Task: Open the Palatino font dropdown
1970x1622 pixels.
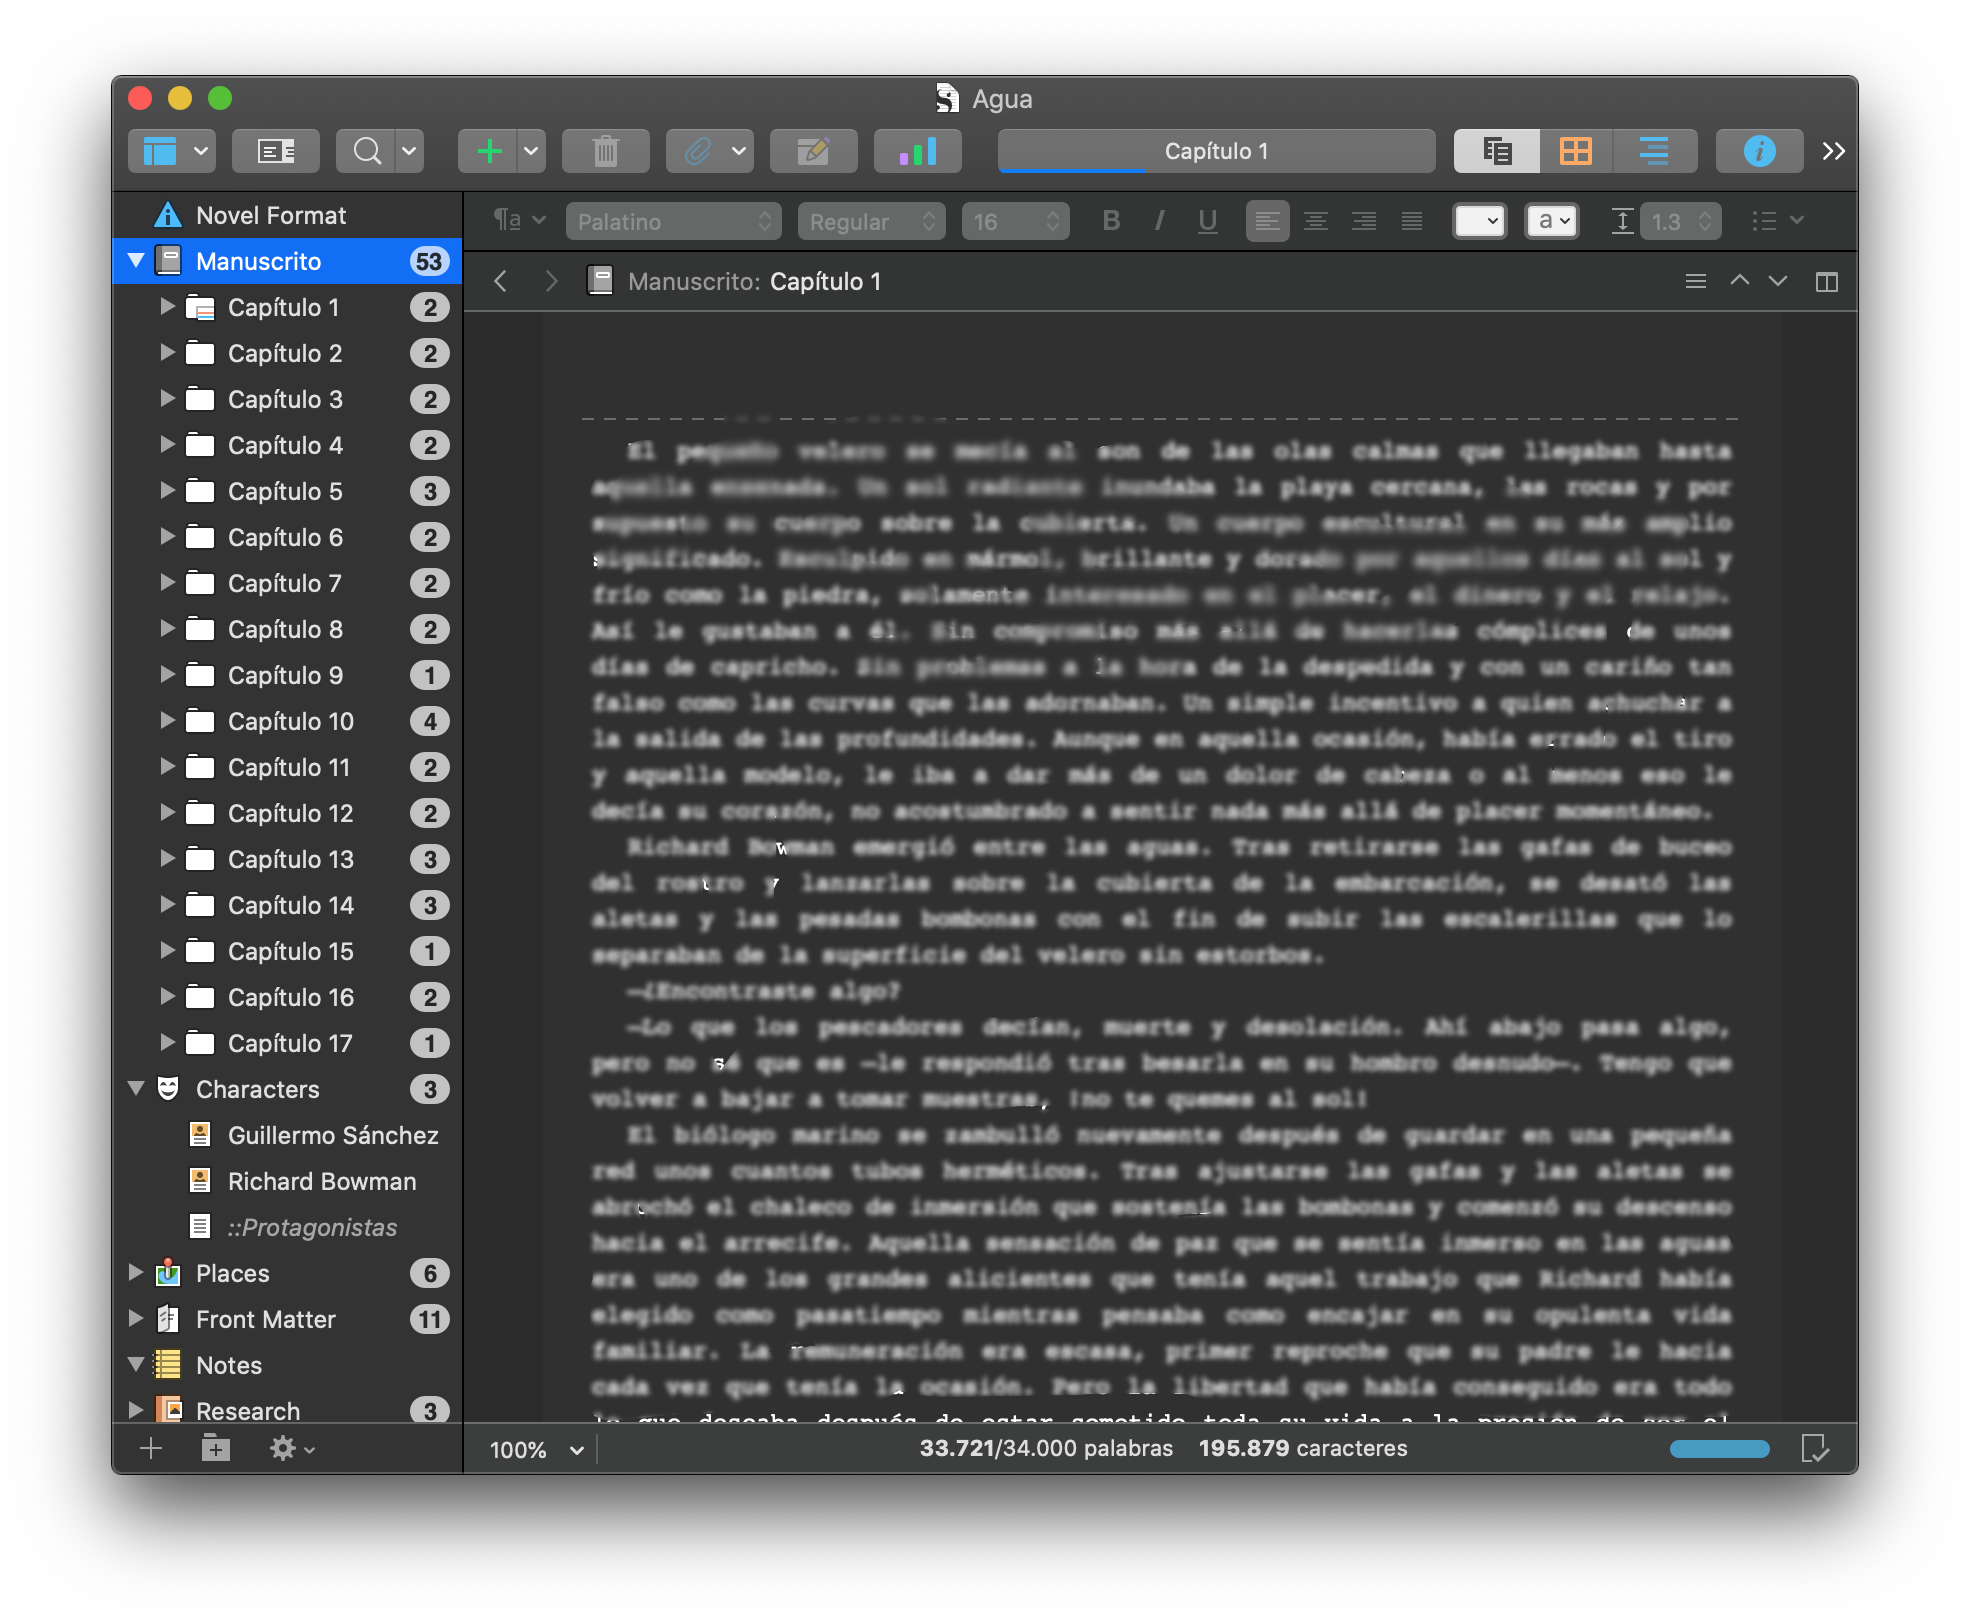Action: [672, 221]
